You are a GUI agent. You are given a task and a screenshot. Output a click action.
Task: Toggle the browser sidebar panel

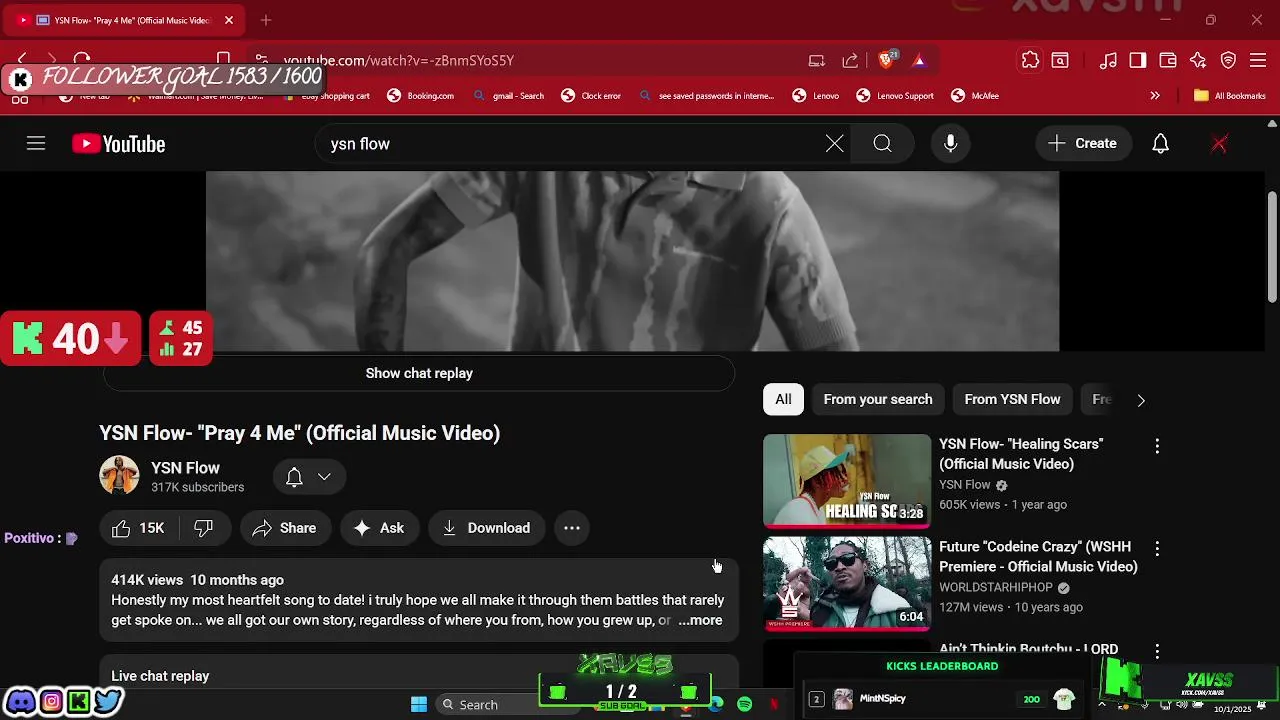(1138, 60)
